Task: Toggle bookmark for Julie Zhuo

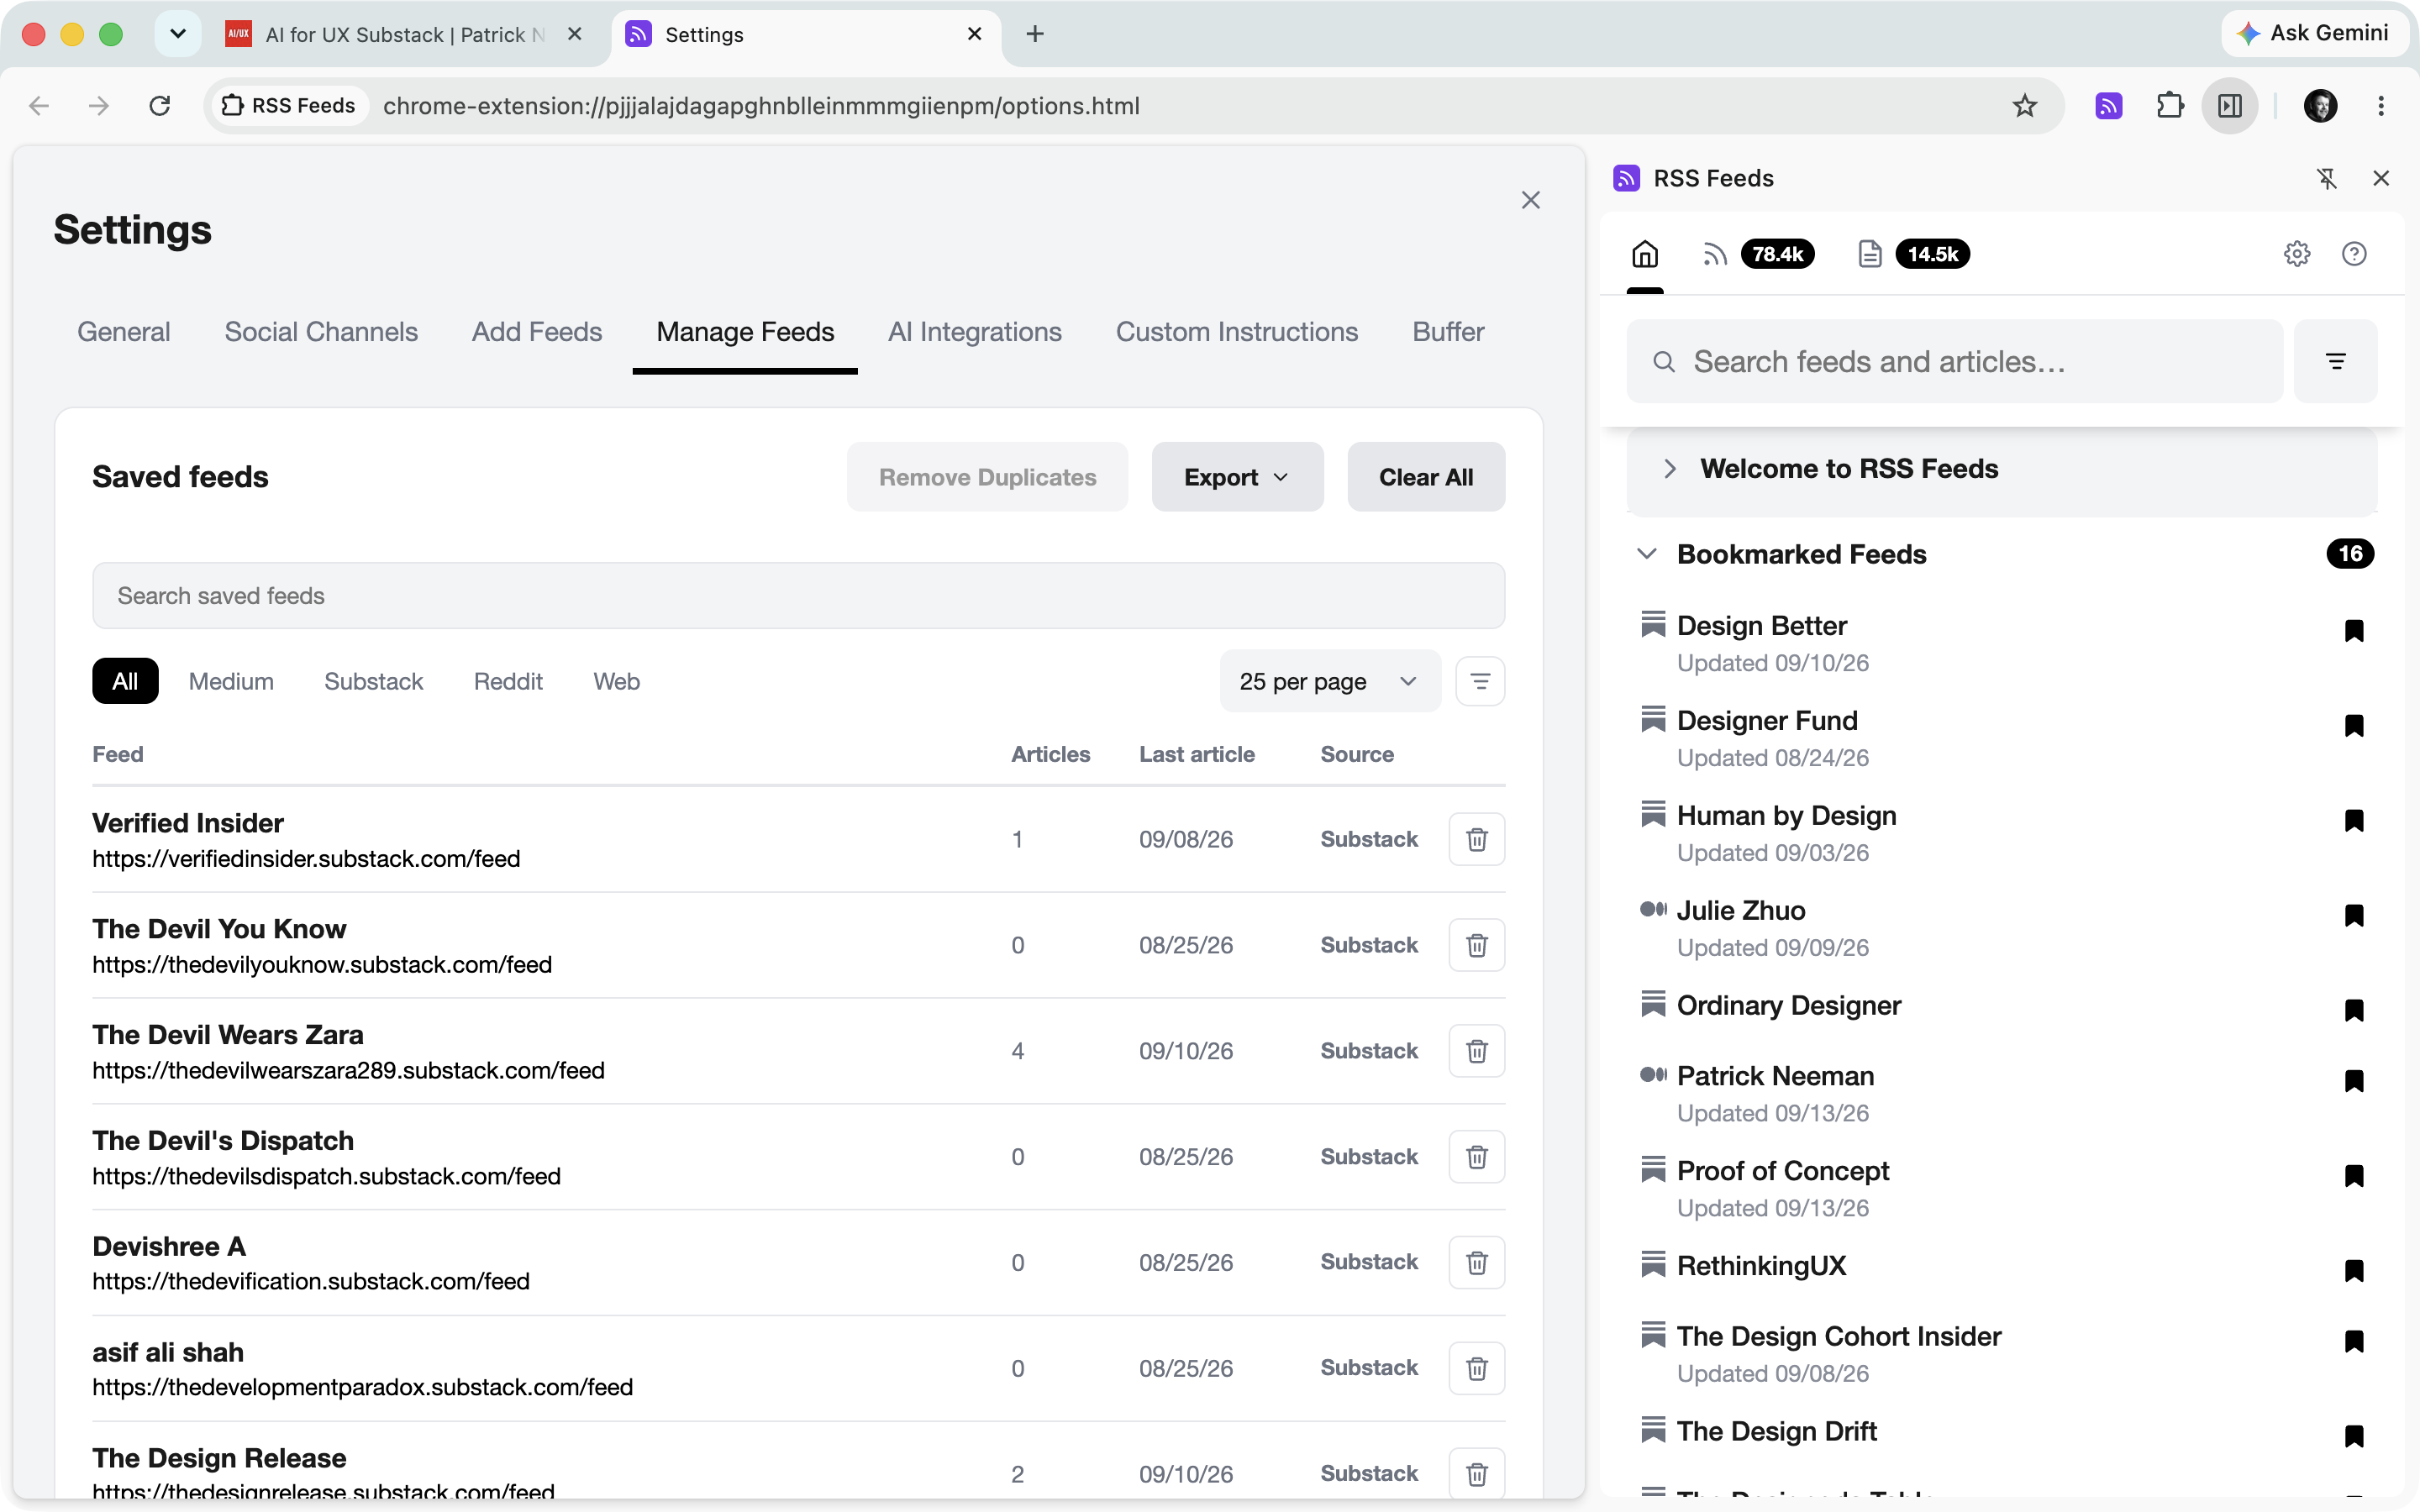Action: pos(2354,915)
